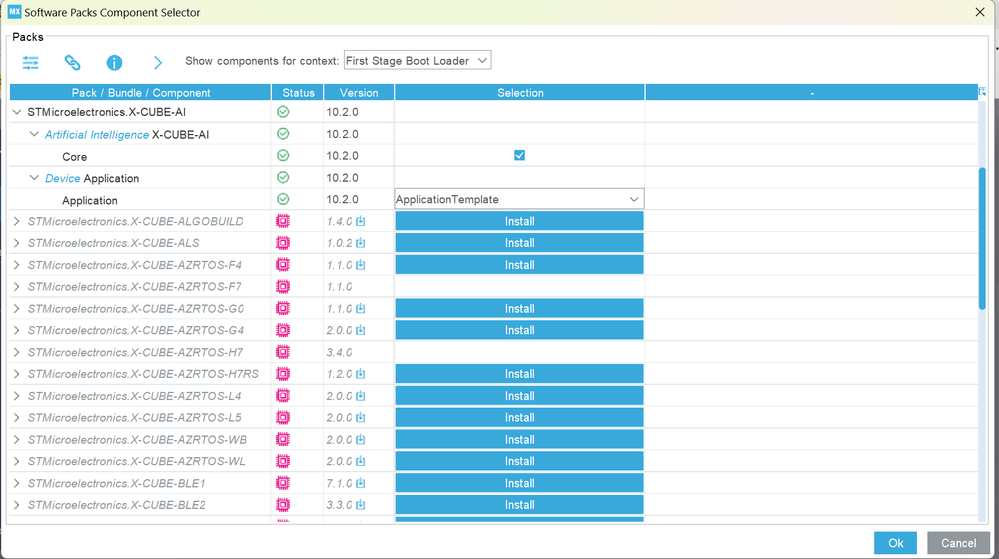999x559 pixels.
Task: Expand the X-CUBE-BLE2 pack
Action: click(x=17, y=505)
